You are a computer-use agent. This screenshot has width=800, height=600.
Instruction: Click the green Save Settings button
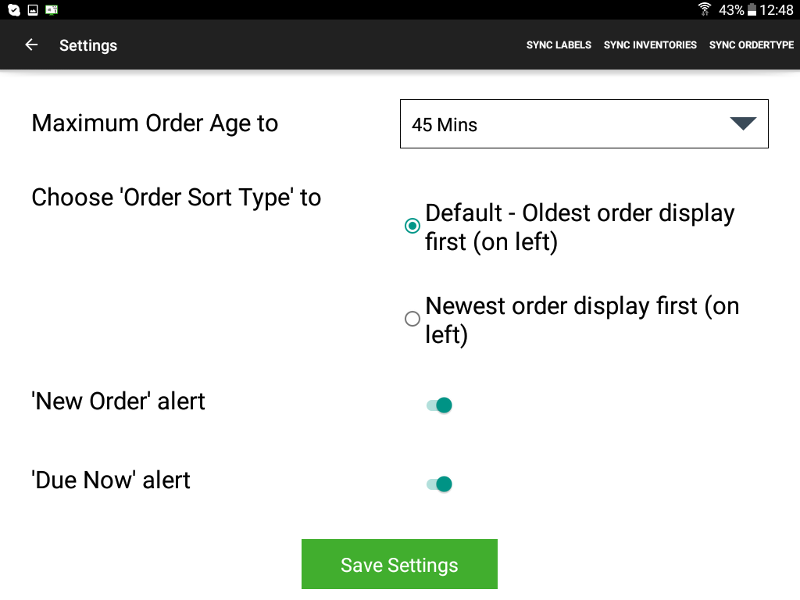pos(399,564)
